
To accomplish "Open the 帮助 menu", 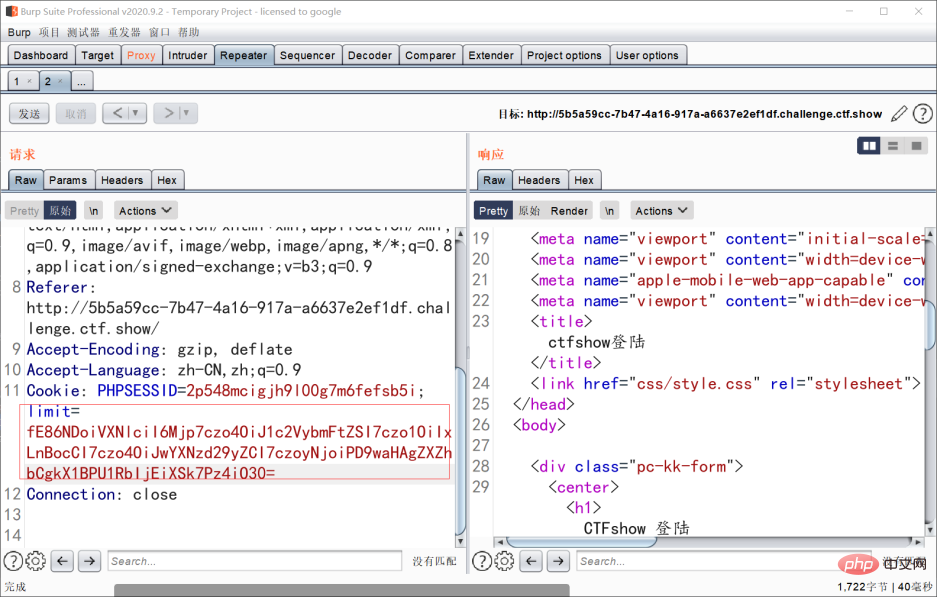I will click(x=189, y=32).
